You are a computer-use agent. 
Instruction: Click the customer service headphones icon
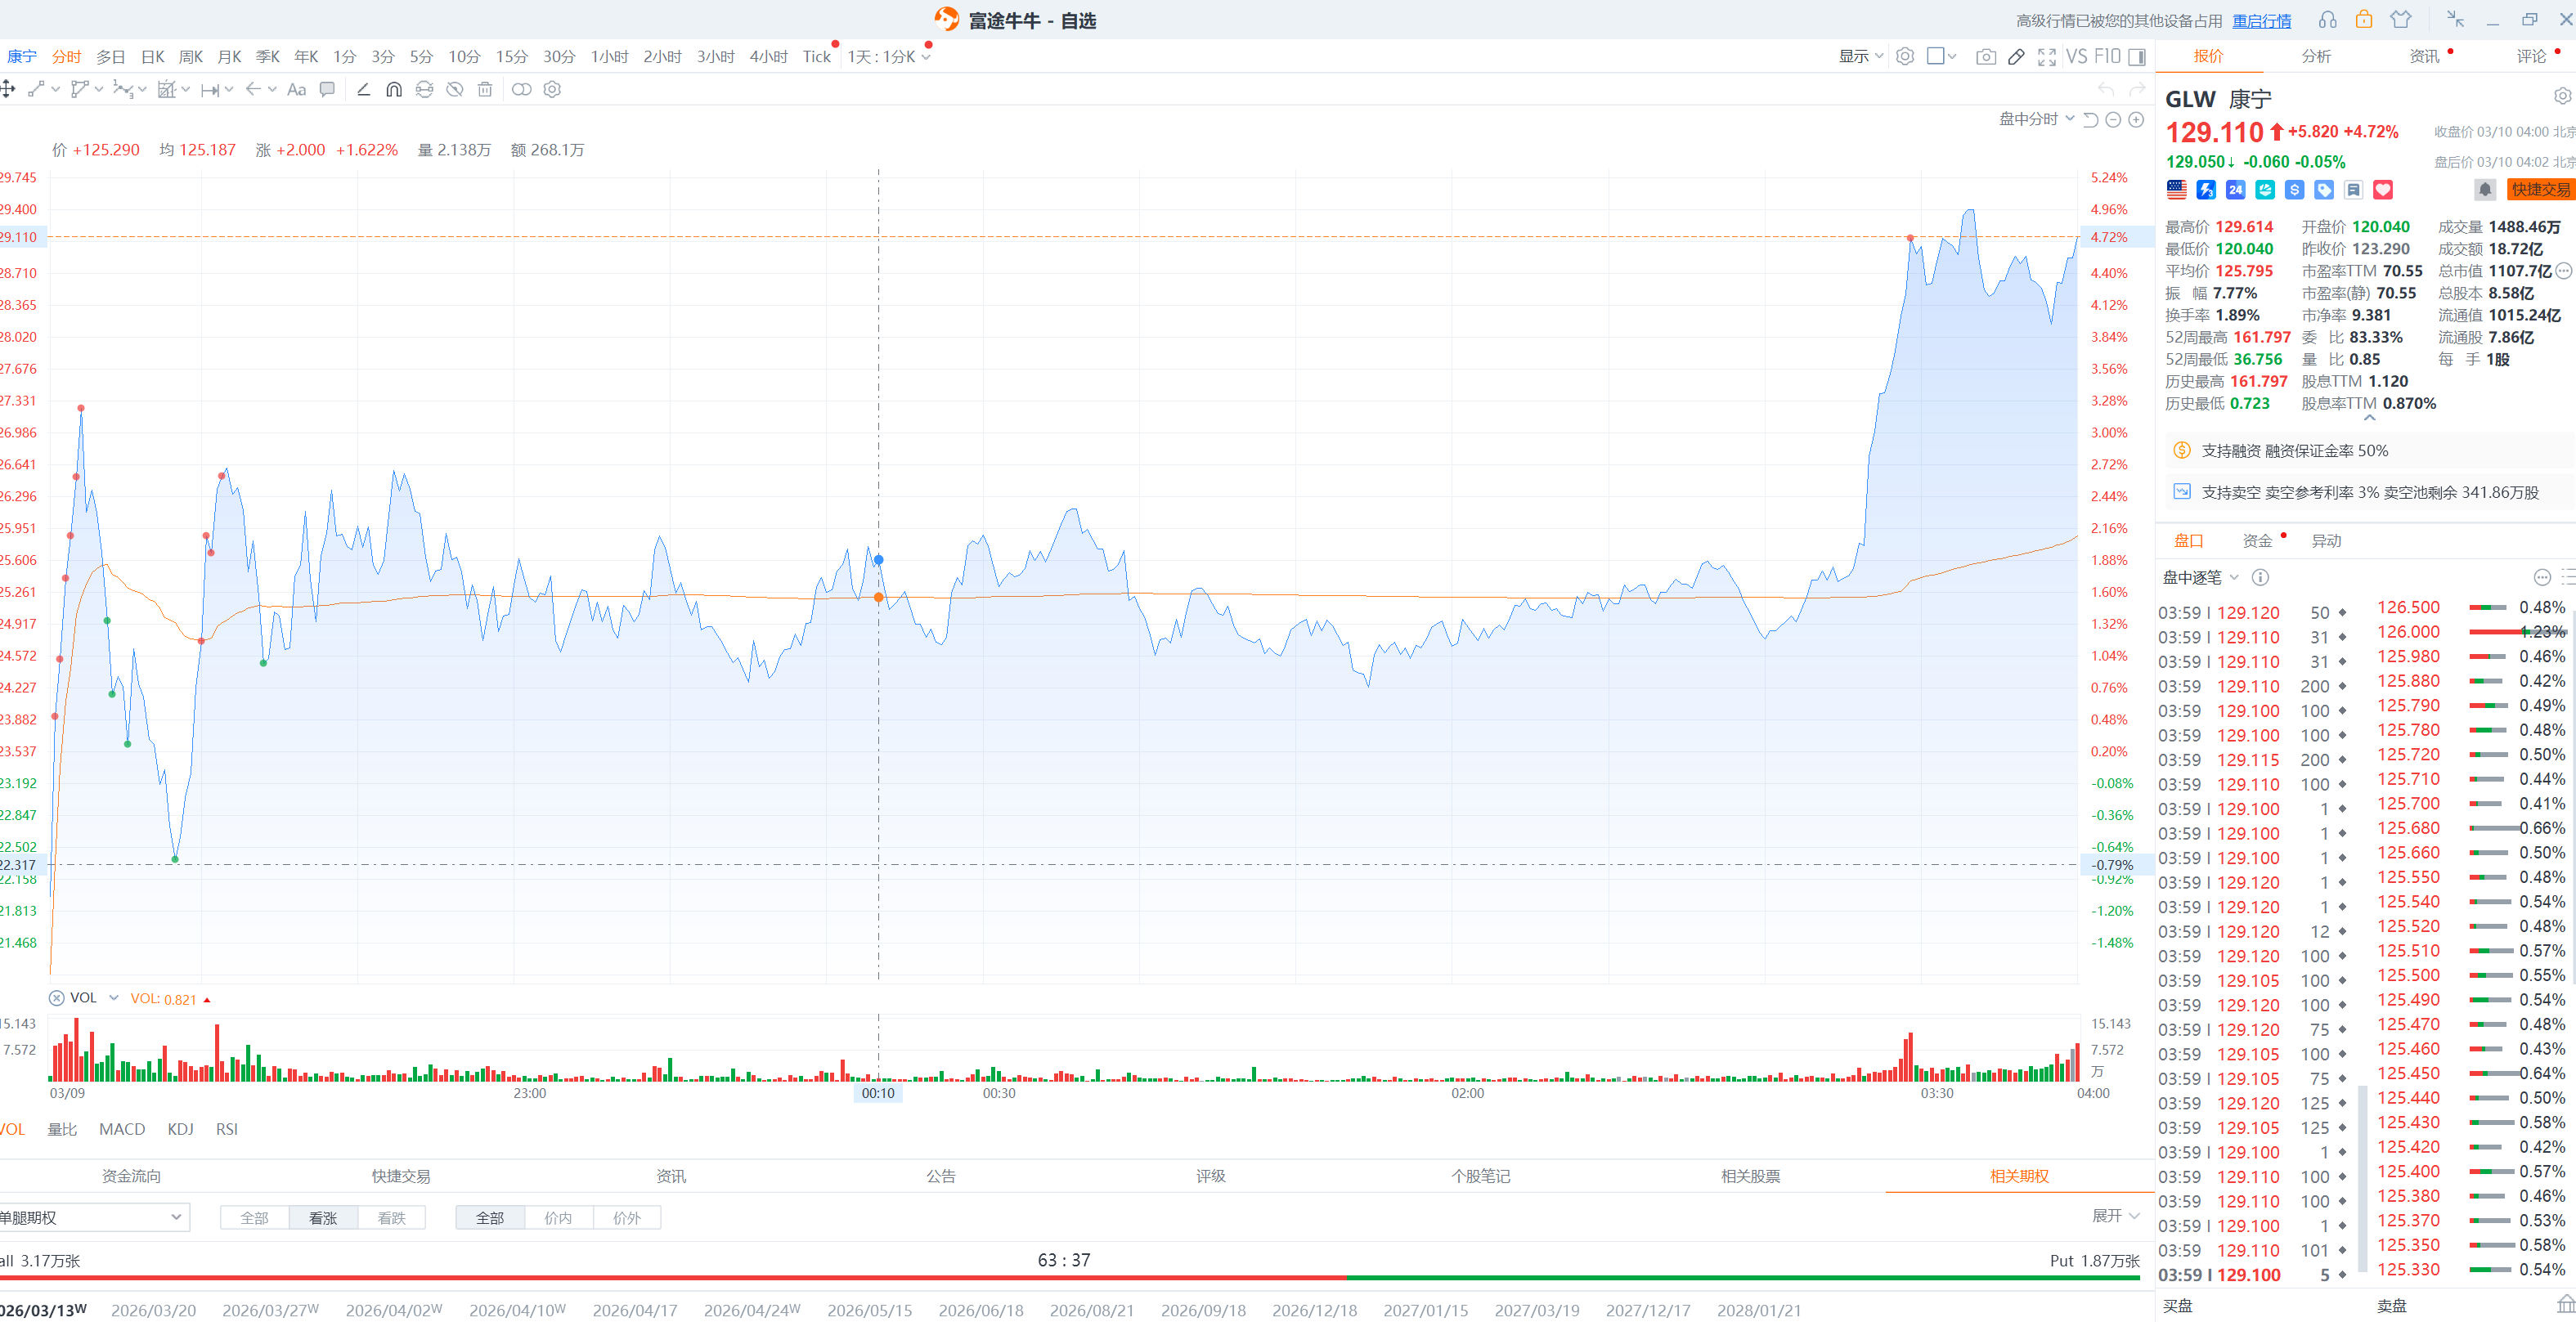click(2328, 20)
